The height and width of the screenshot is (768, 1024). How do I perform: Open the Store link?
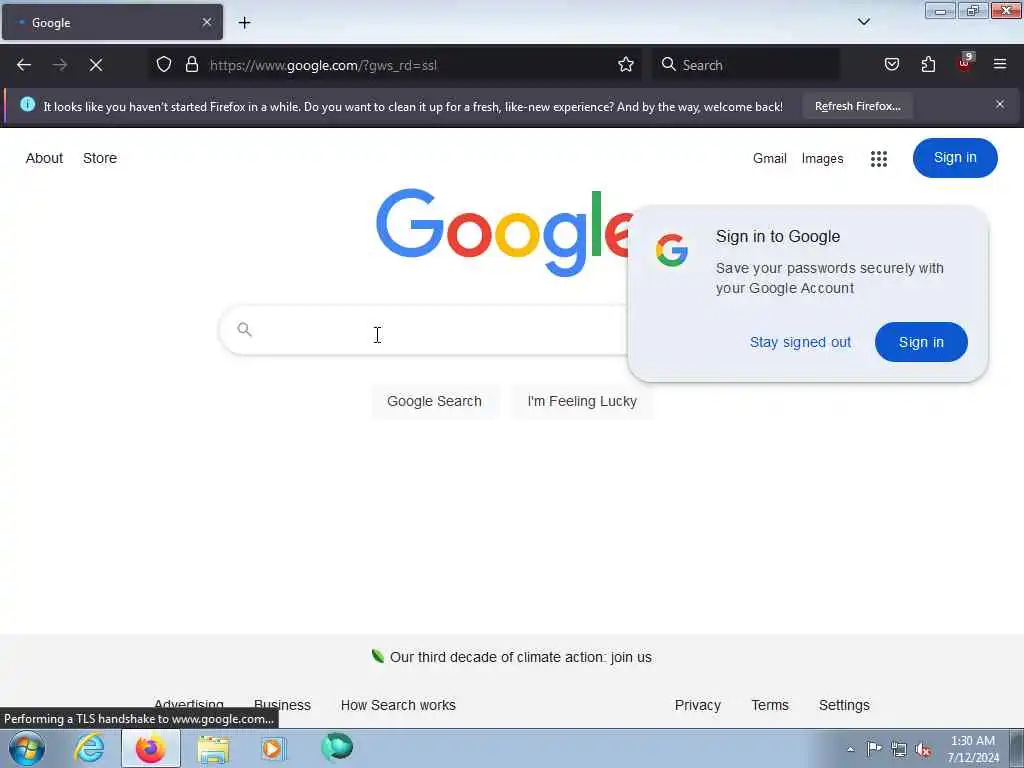(100, 158)
